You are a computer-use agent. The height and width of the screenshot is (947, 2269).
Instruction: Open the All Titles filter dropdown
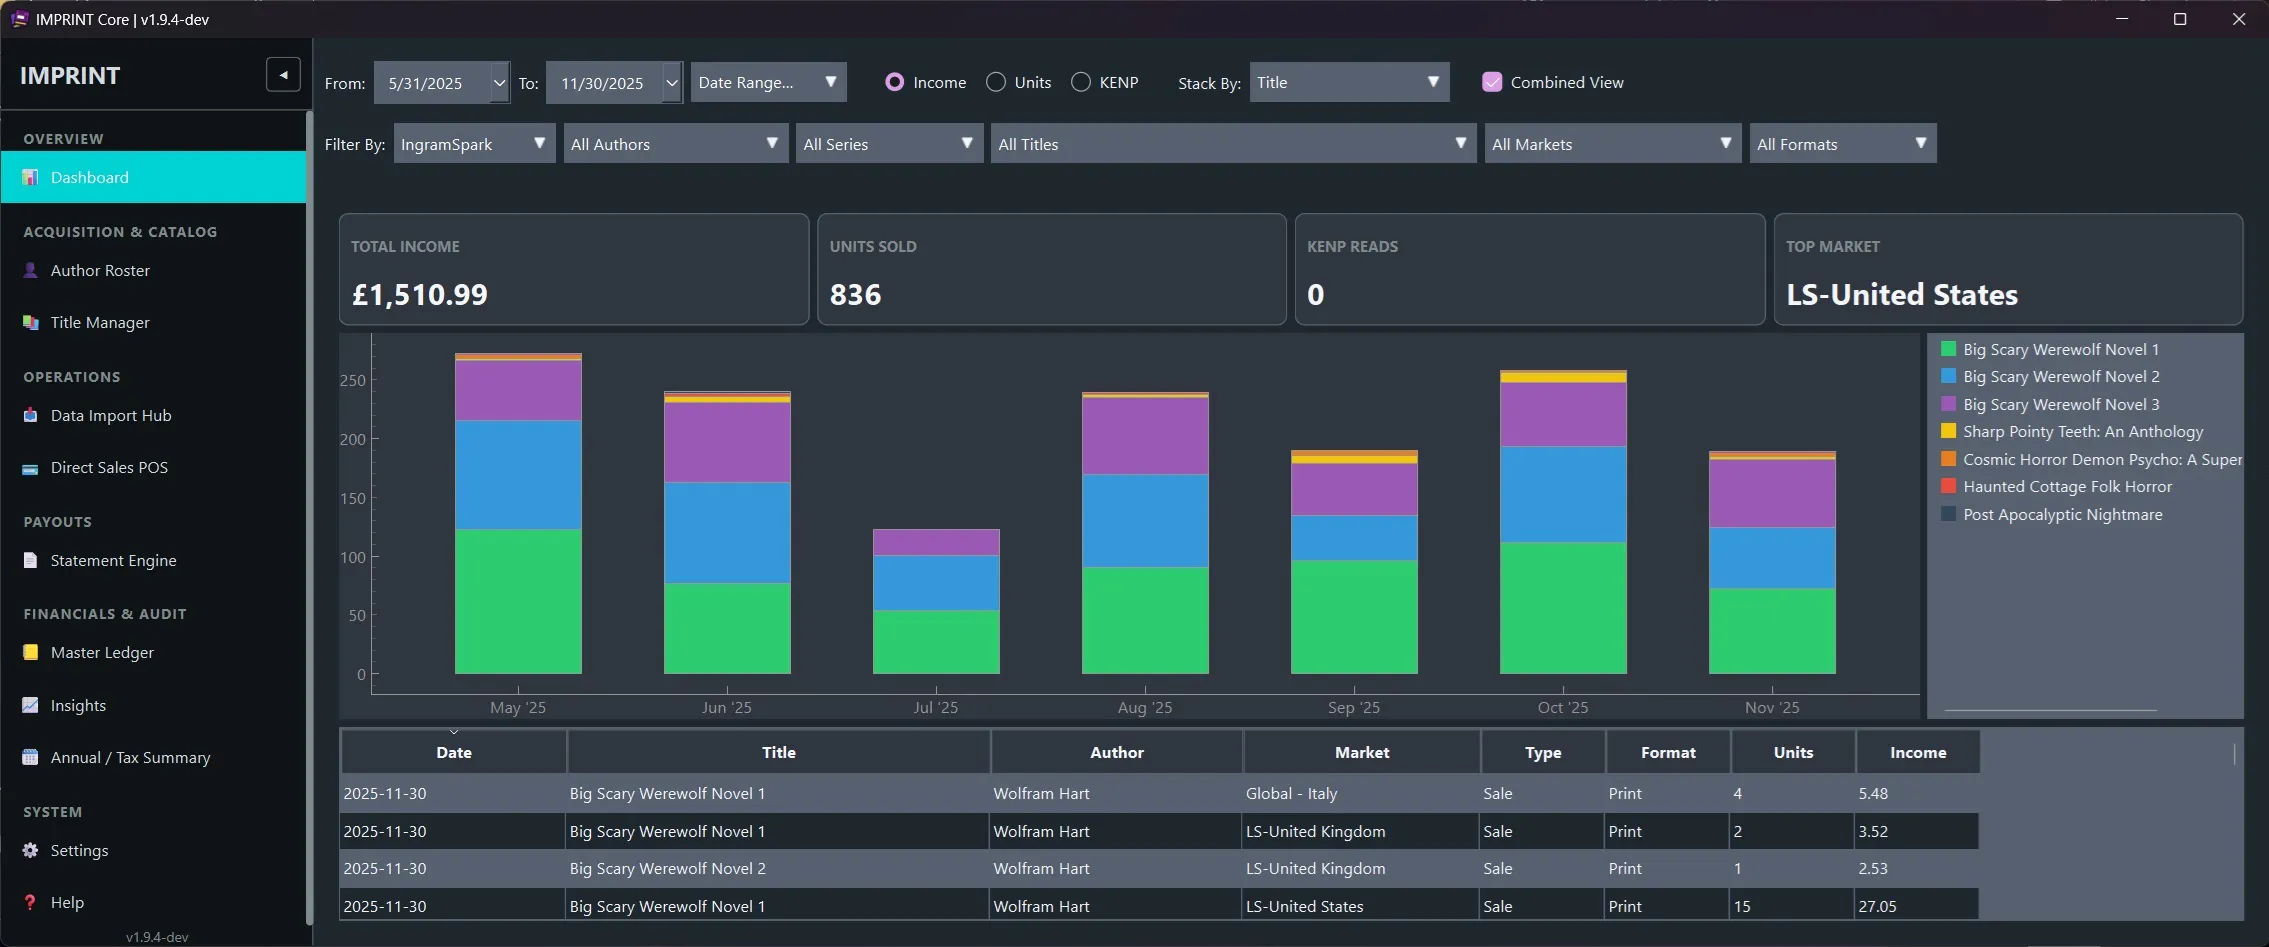[x=1233, y=143]
